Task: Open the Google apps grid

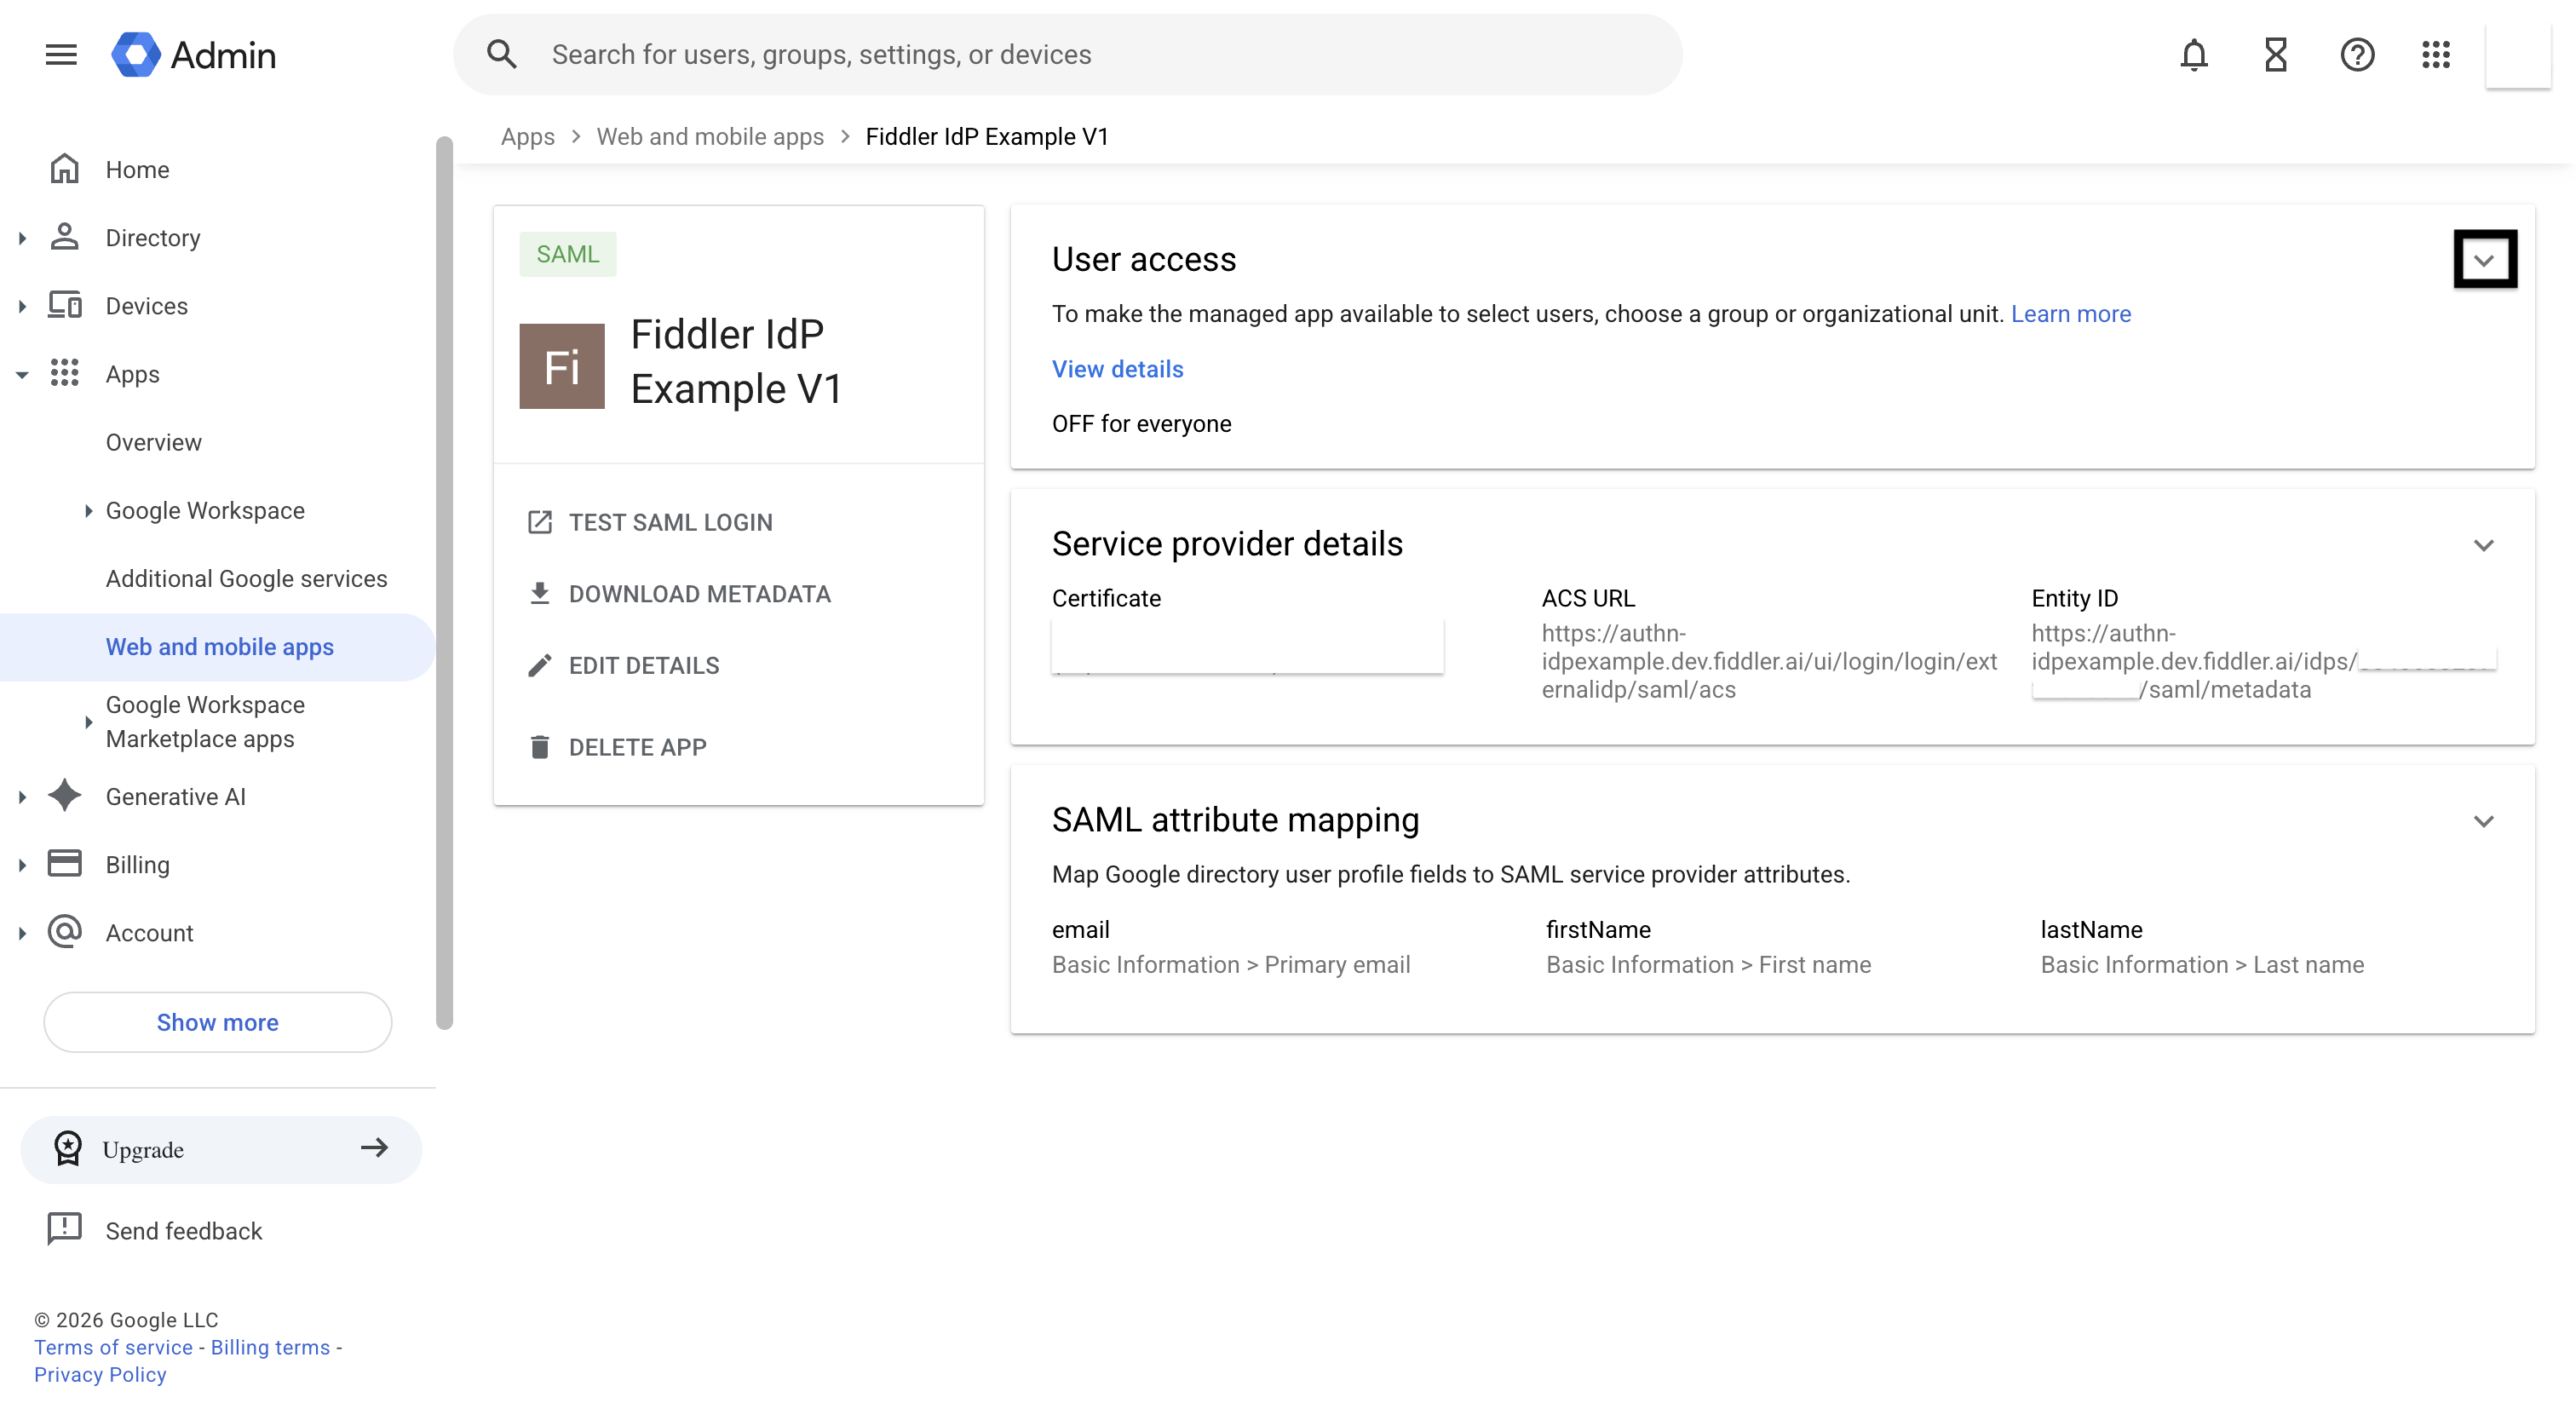Action: pyautogui.click(x=2436, y=55)
